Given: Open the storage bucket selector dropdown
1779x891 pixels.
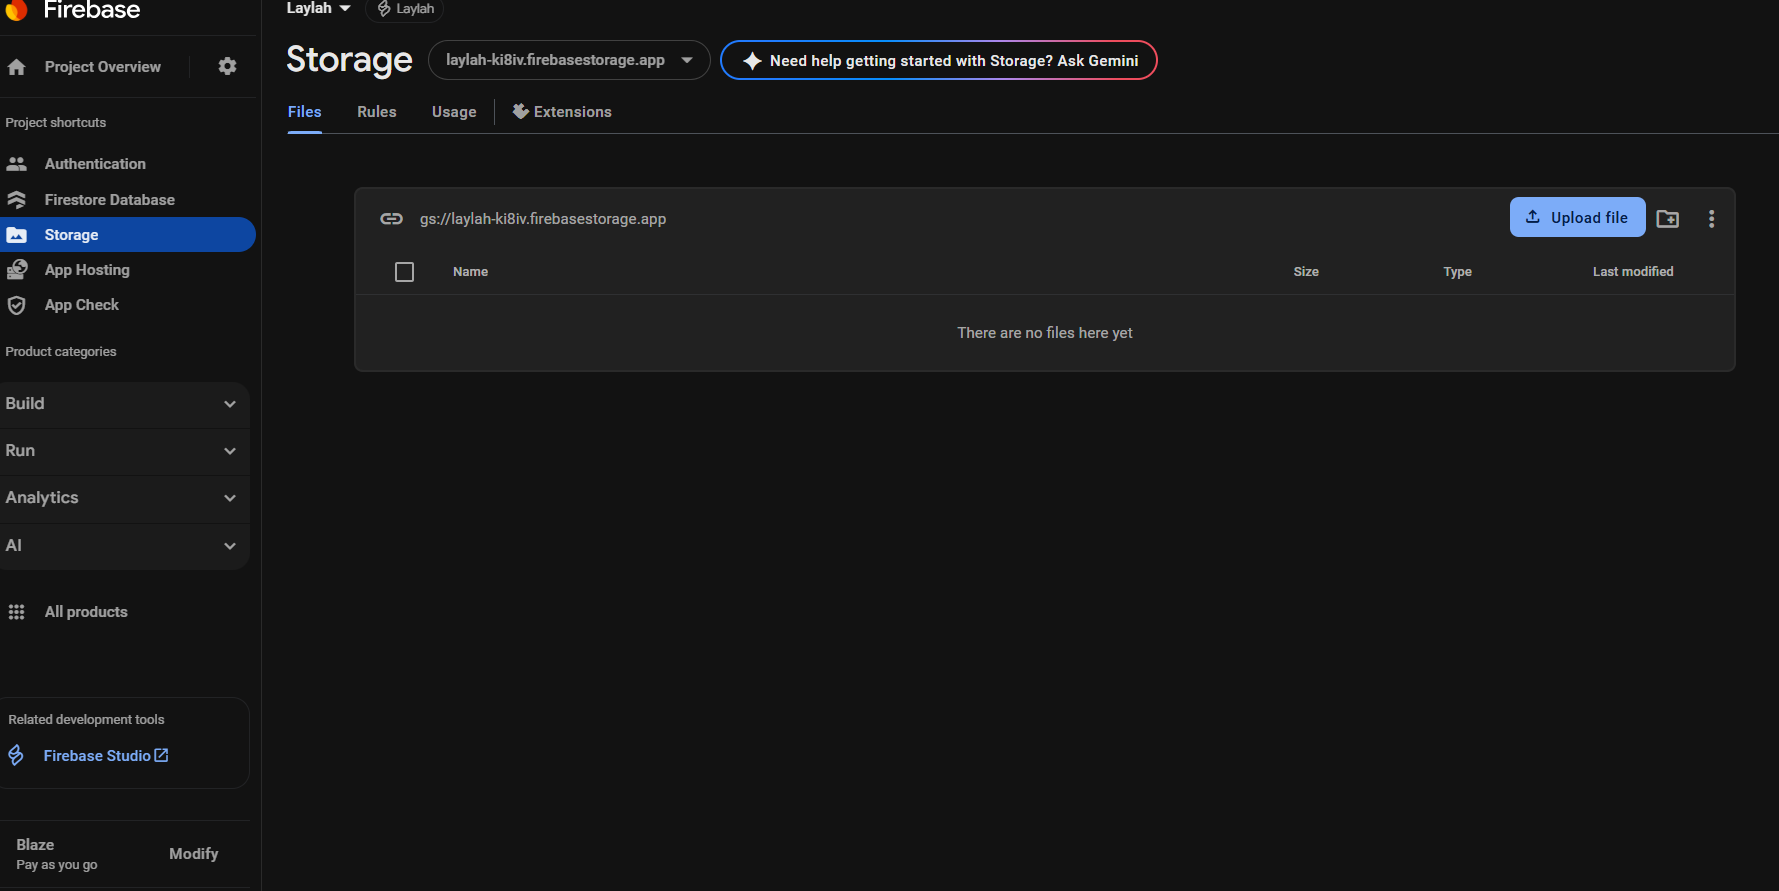Looking at the screenshot, I should [x=569, y=60].
